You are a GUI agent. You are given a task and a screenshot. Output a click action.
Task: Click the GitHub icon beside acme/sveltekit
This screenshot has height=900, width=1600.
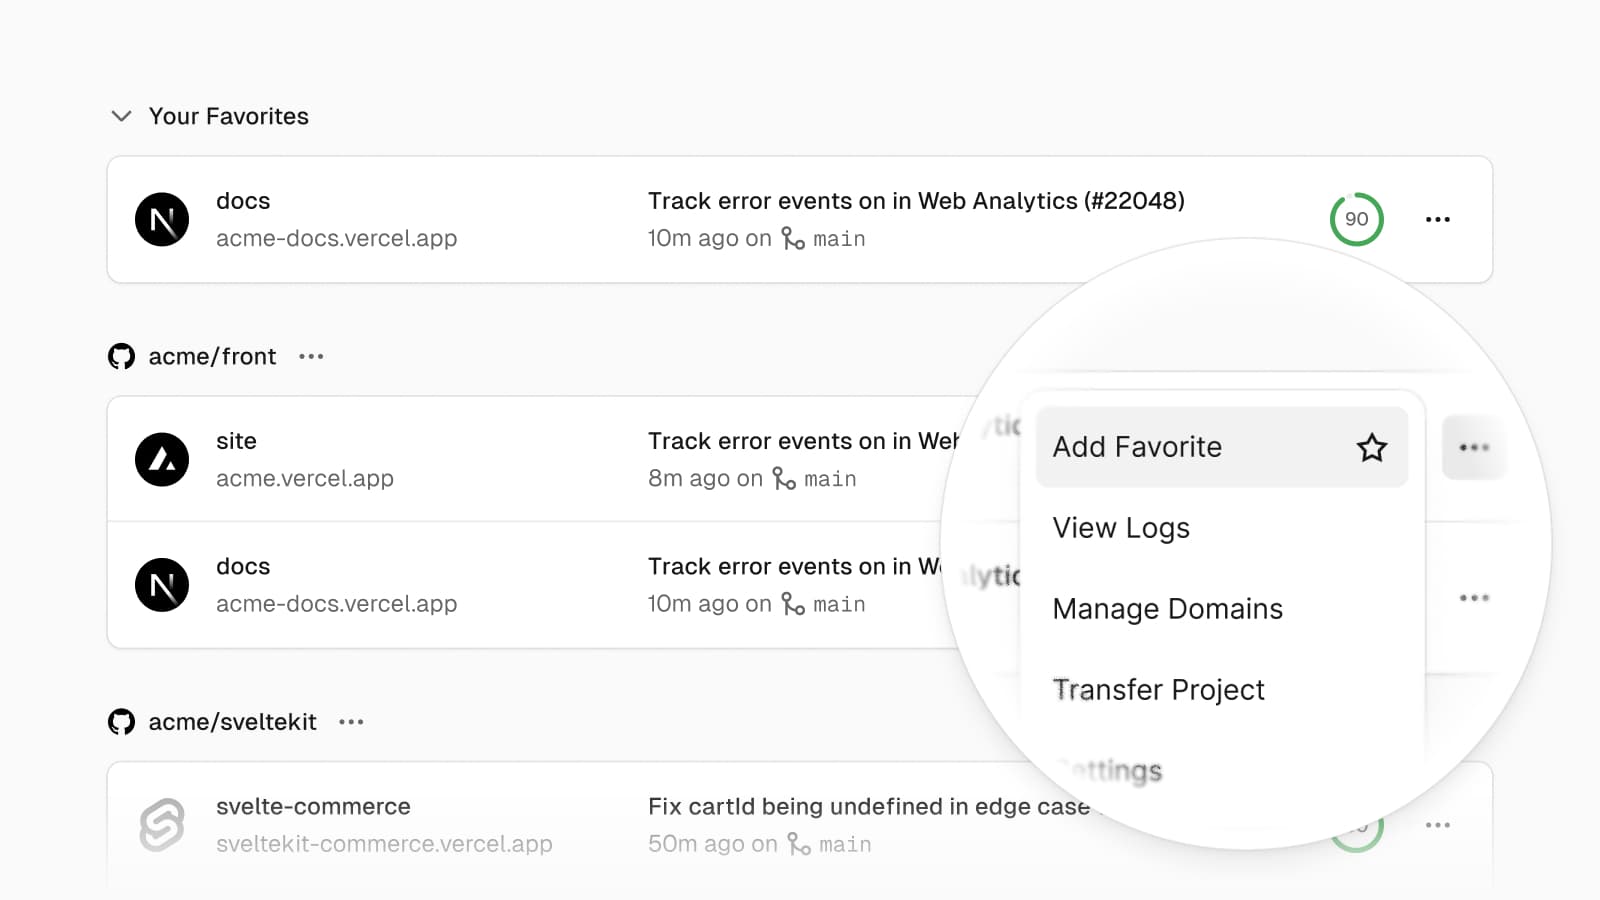[121, 722]
